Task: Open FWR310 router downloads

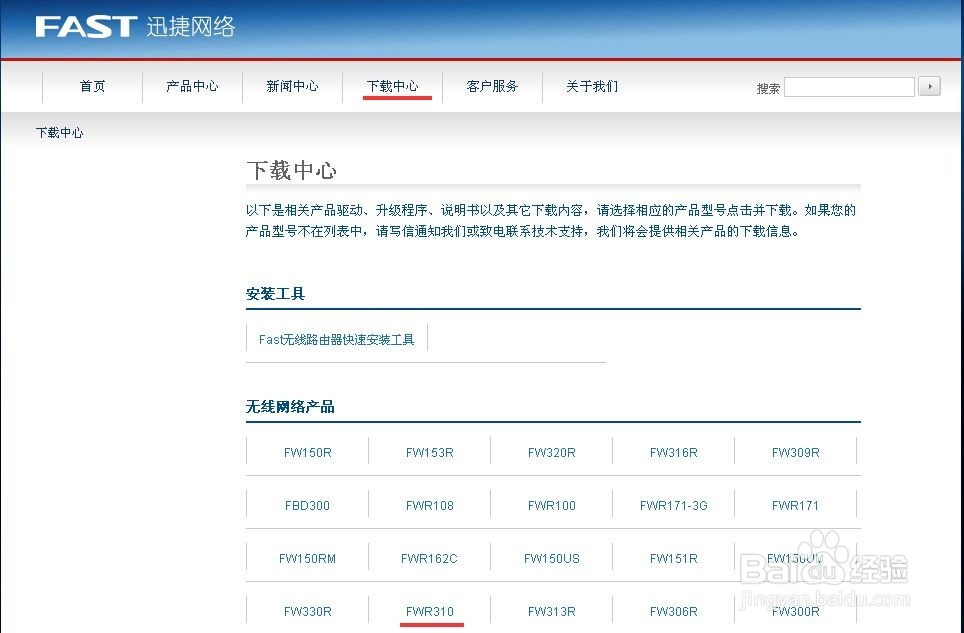Action: (429, 611)
